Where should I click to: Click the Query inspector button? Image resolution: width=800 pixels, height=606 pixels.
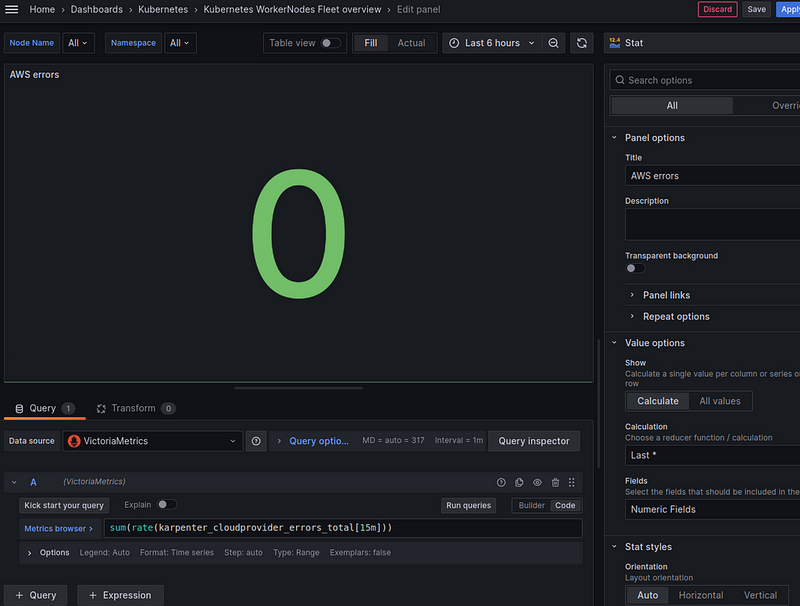pyautogui.click(x=534, y=441)
